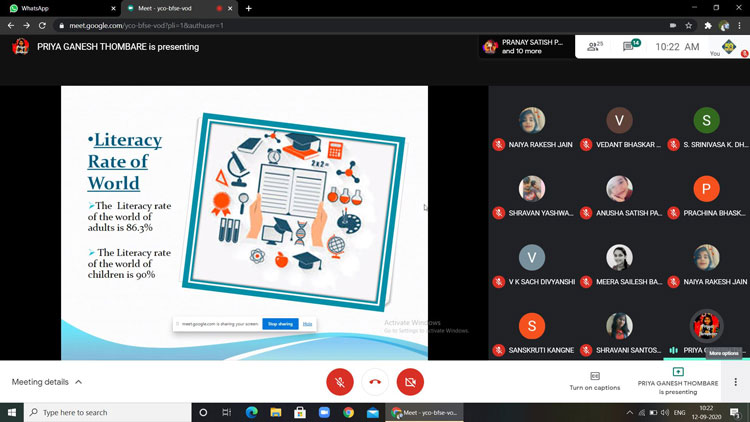The height and width of the screenshot is (422, 750).
Task: Open Chrome's three-dot menu
Action: (x=740, y=25)
